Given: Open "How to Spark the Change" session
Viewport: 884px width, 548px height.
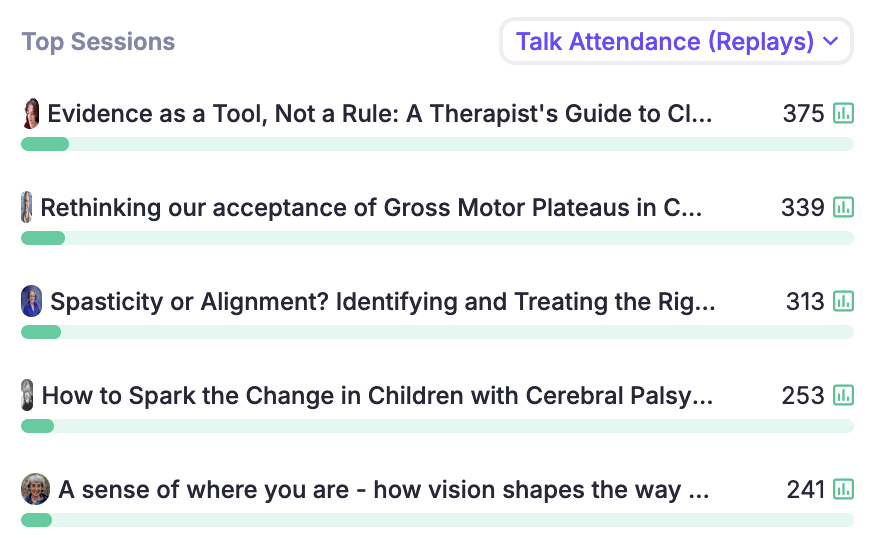Looking at the screenshot, I should click(378, 396).
